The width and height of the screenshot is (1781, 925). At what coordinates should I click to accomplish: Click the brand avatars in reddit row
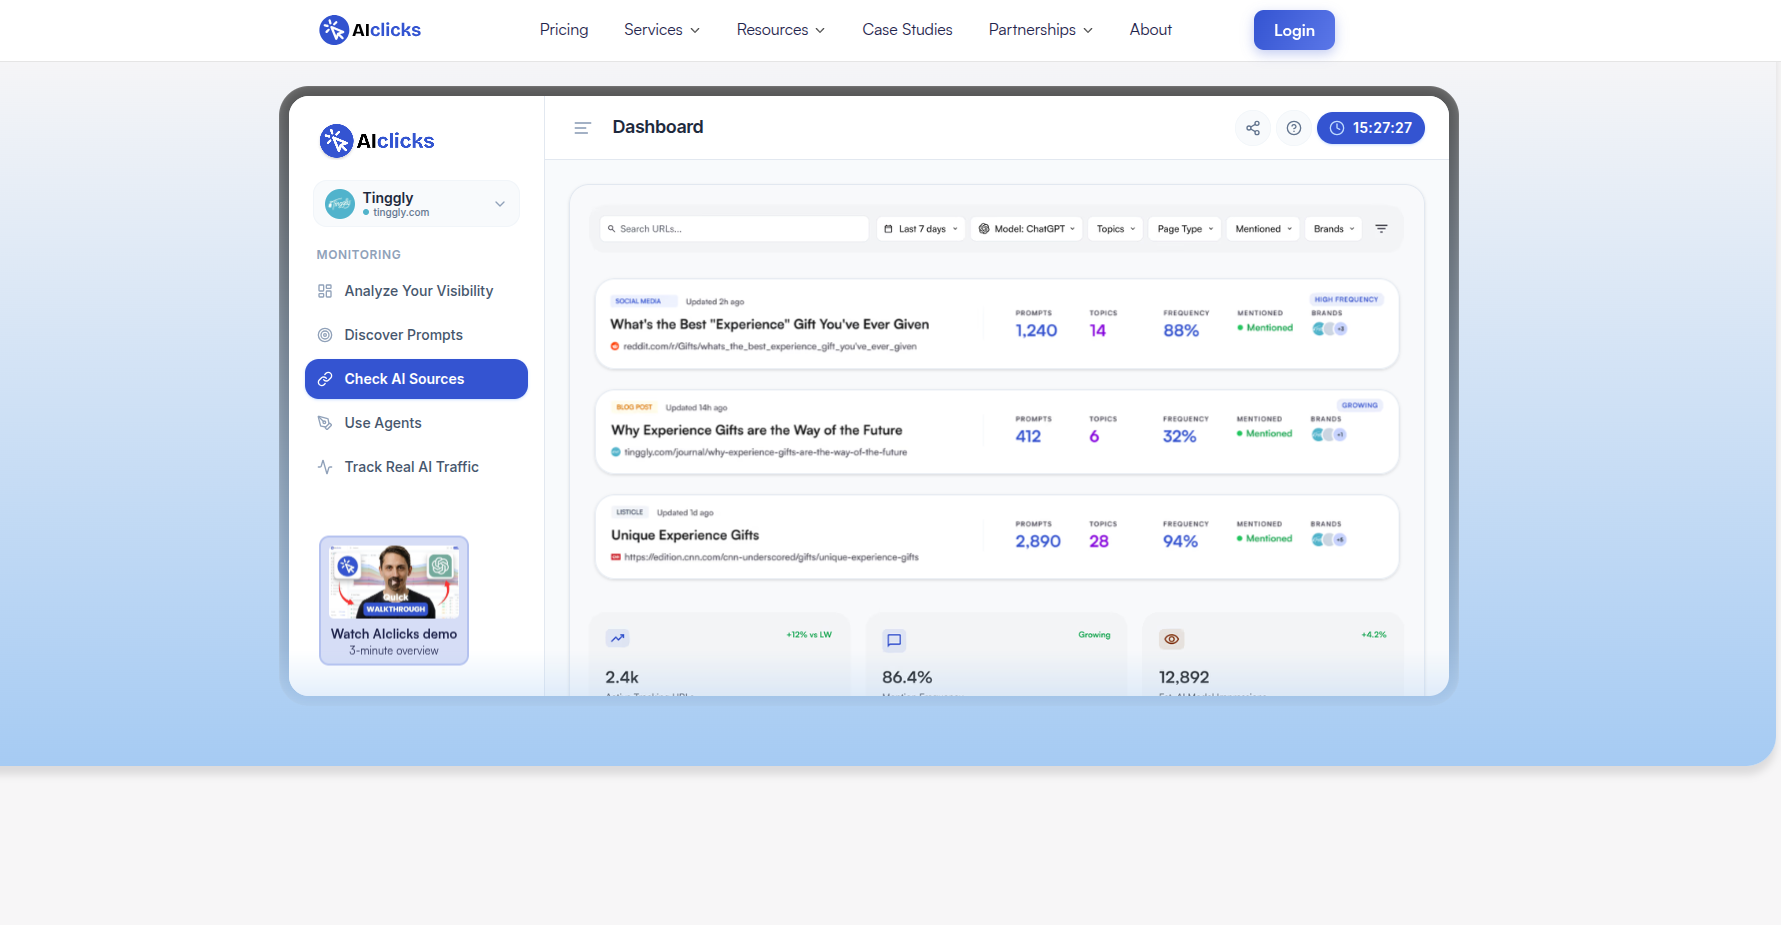pos(1329,329)
